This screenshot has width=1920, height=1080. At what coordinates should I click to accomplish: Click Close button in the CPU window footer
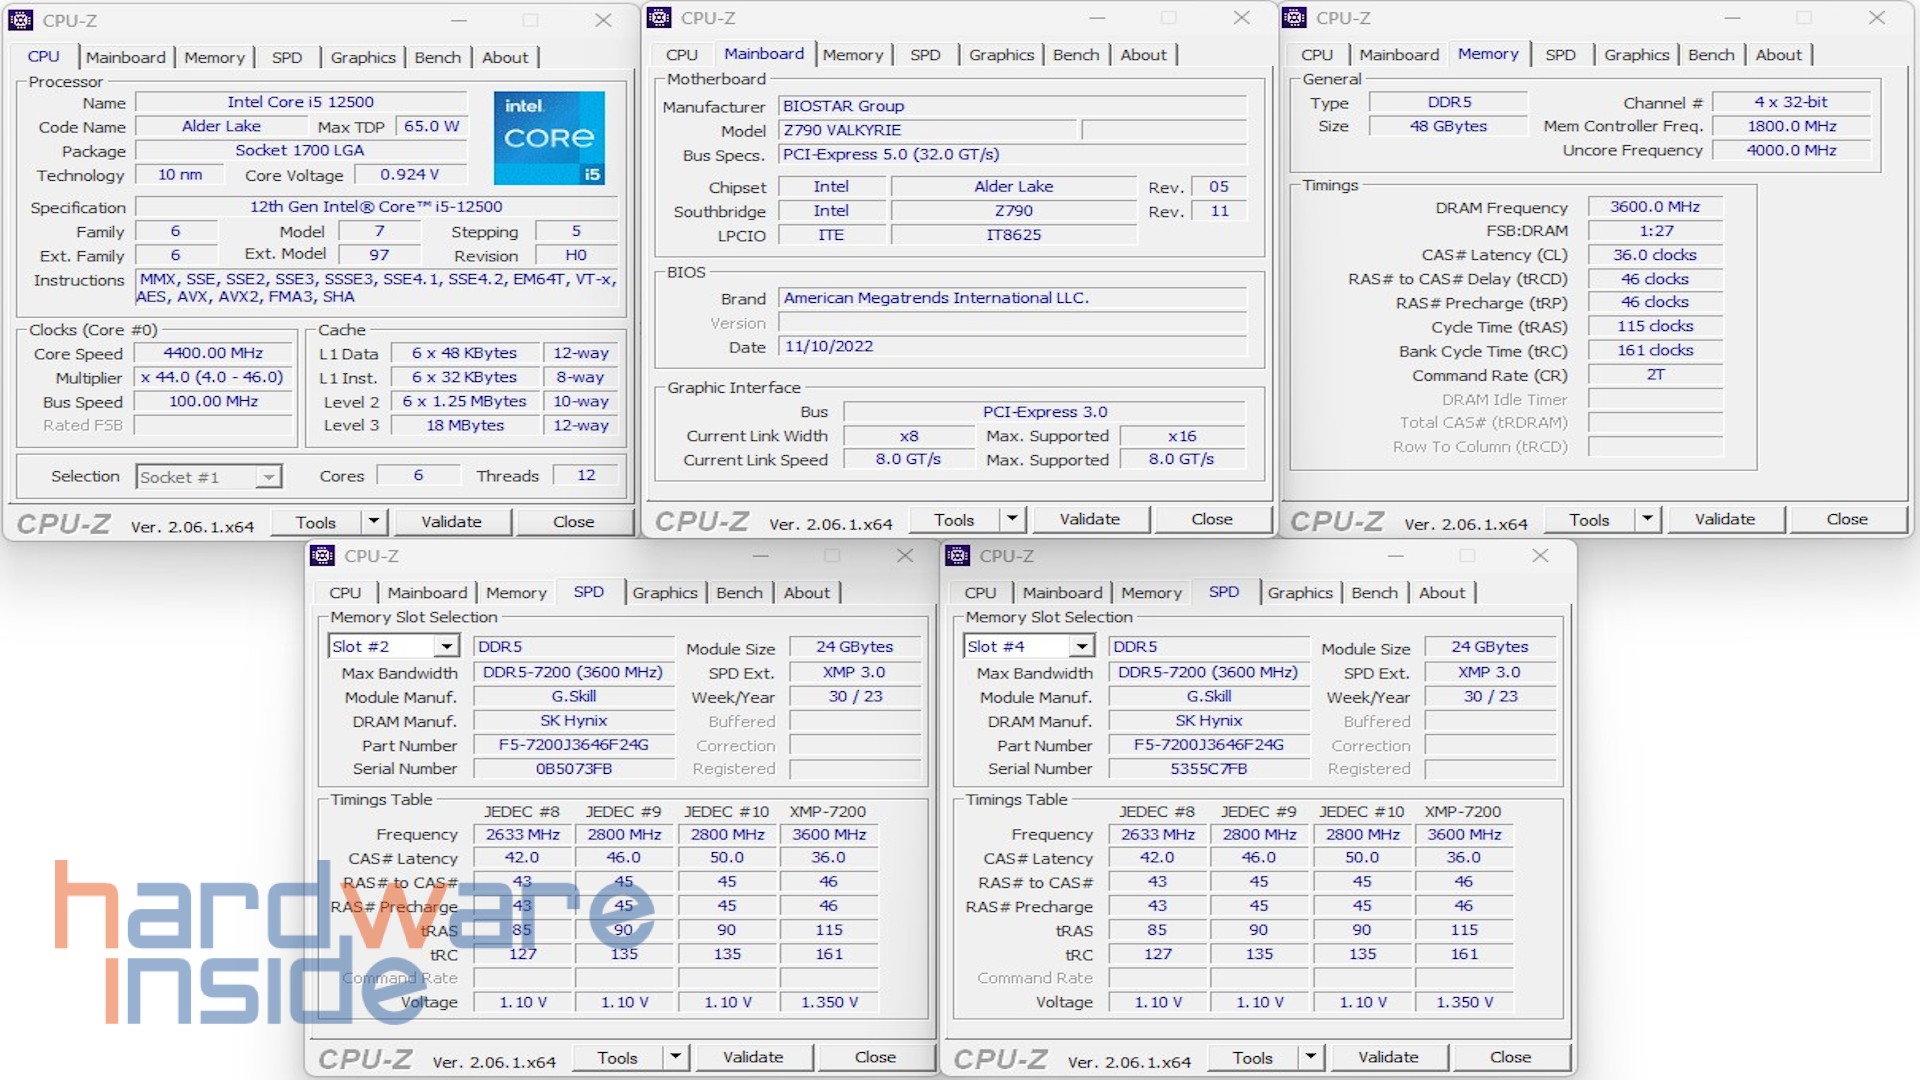pos(573,522)
